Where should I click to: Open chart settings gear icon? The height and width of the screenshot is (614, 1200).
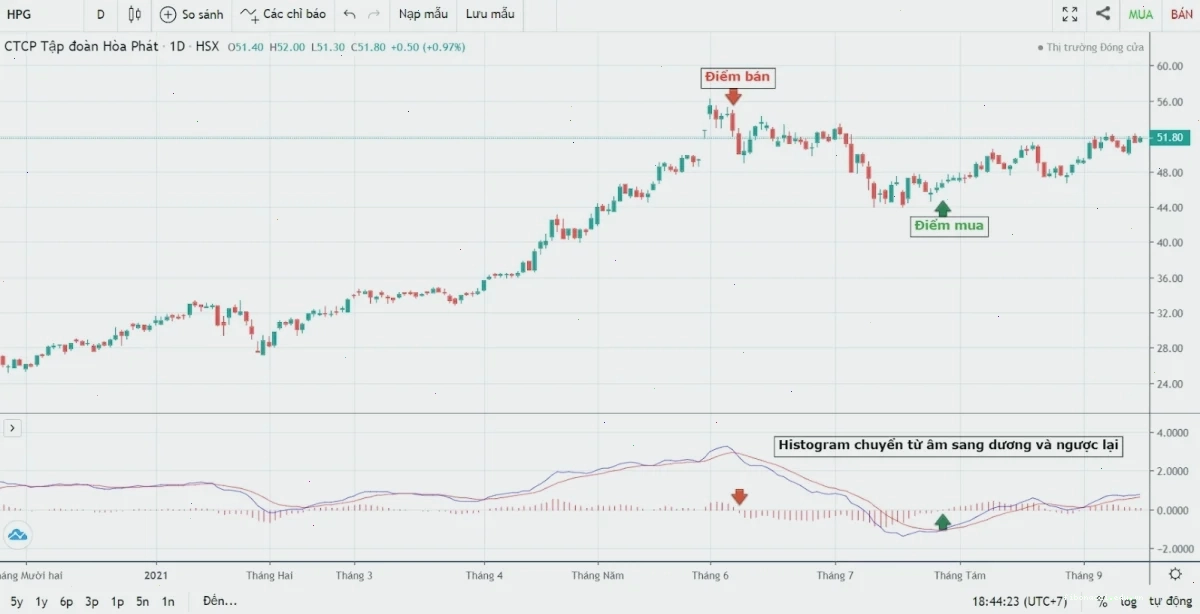tap(1176, 574)
